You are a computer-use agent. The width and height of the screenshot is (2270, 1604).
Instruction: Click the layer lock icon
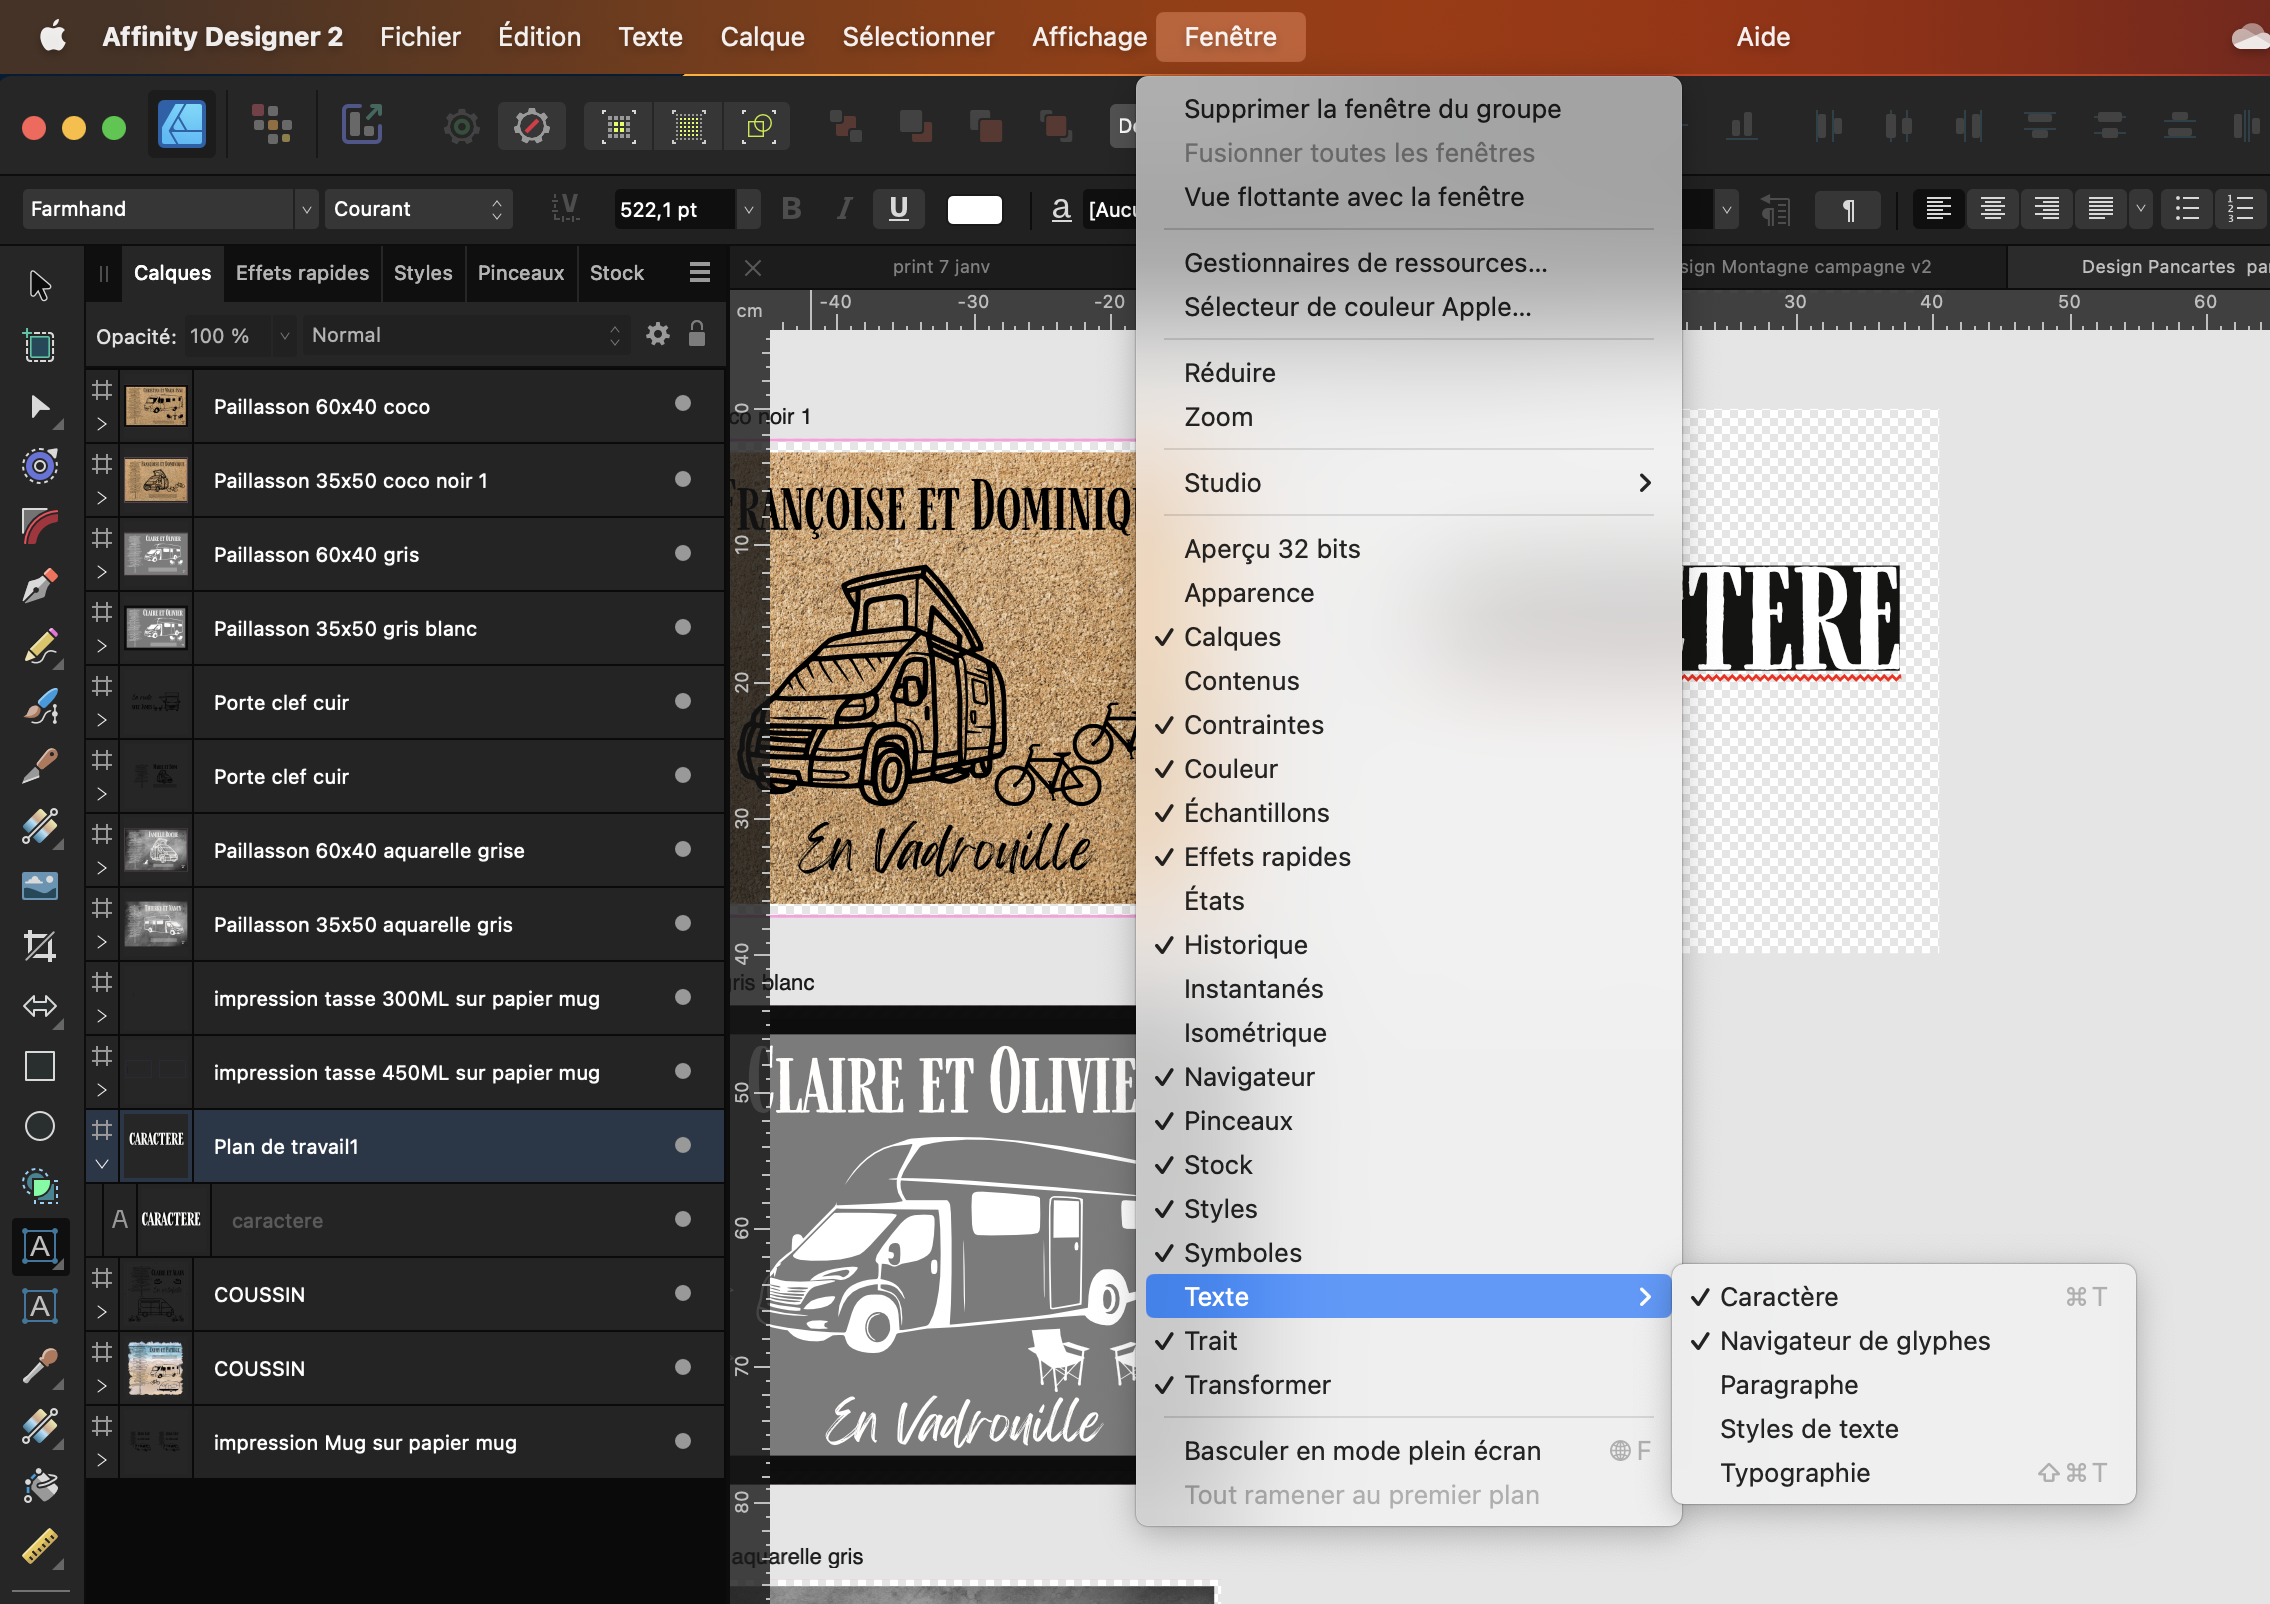pos(697,334)
